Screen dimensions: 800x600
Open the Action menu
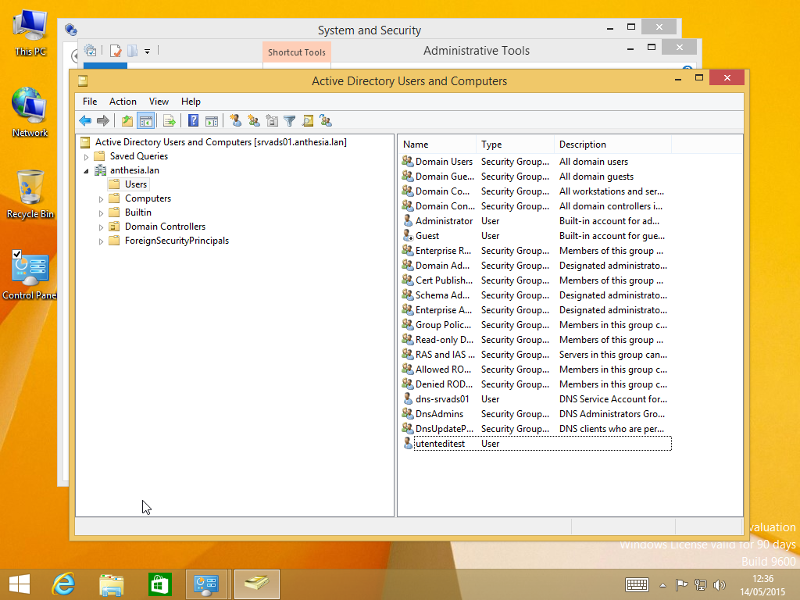coord(123,102)
